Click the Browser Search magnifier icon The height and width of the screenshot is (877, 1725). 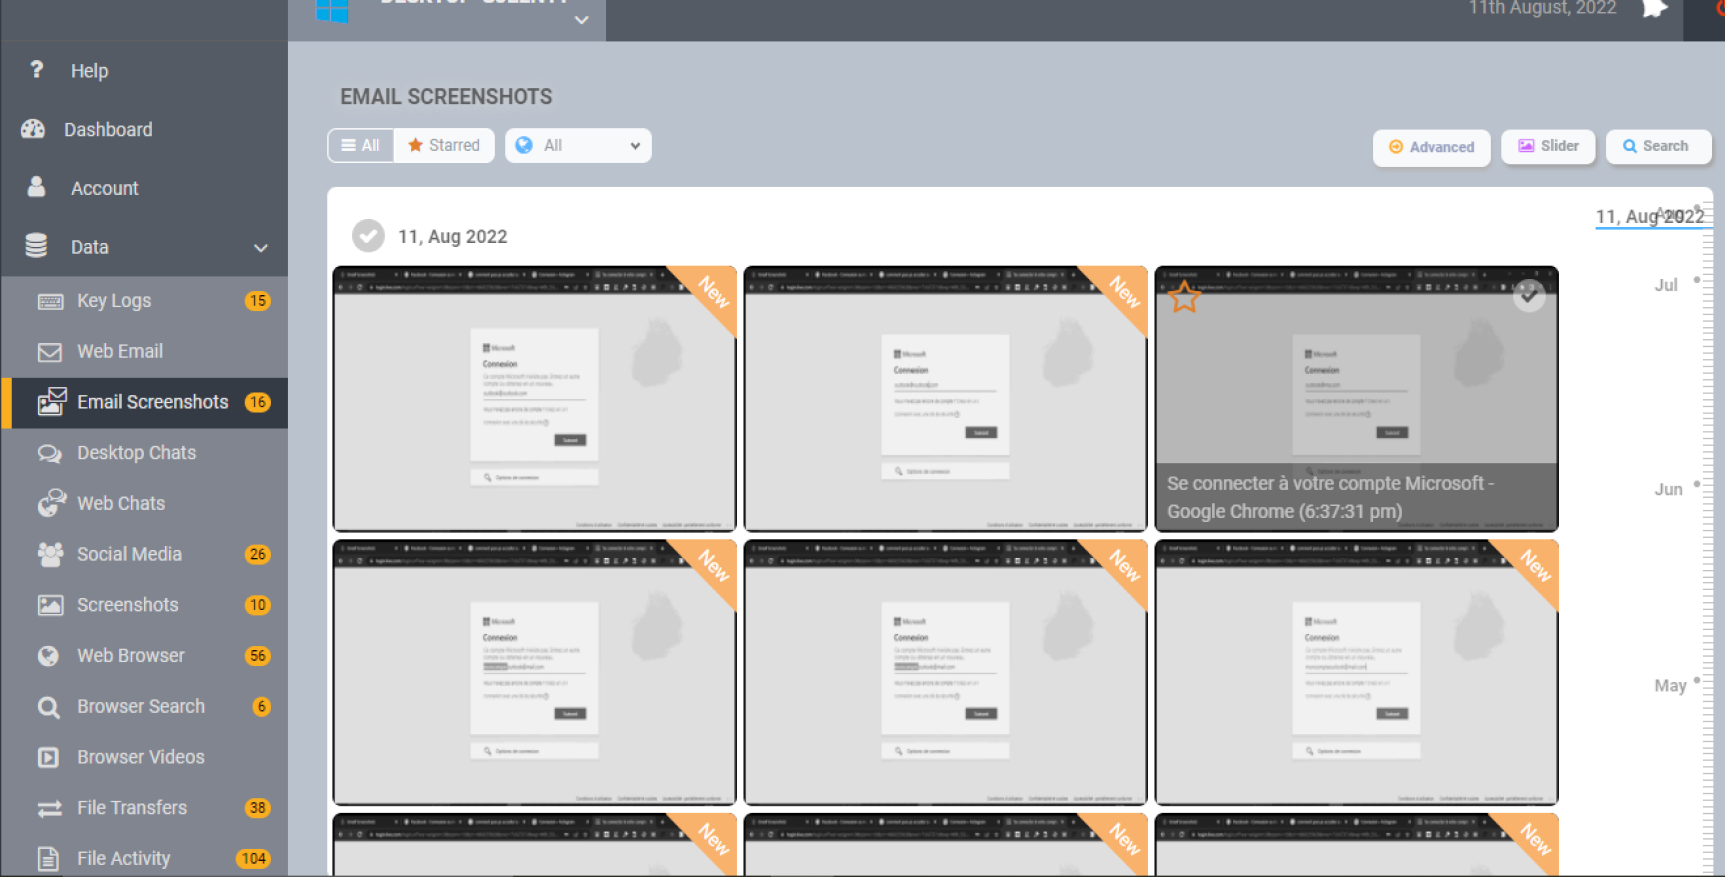[48, 707]
